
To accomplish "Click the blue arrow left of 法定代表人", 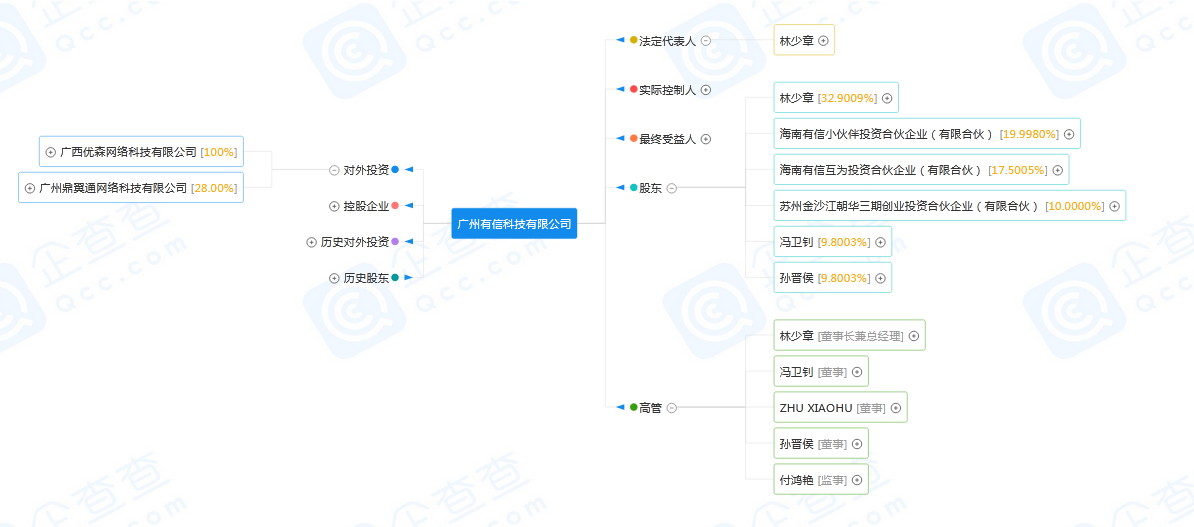I will click(x=621, y=40).
